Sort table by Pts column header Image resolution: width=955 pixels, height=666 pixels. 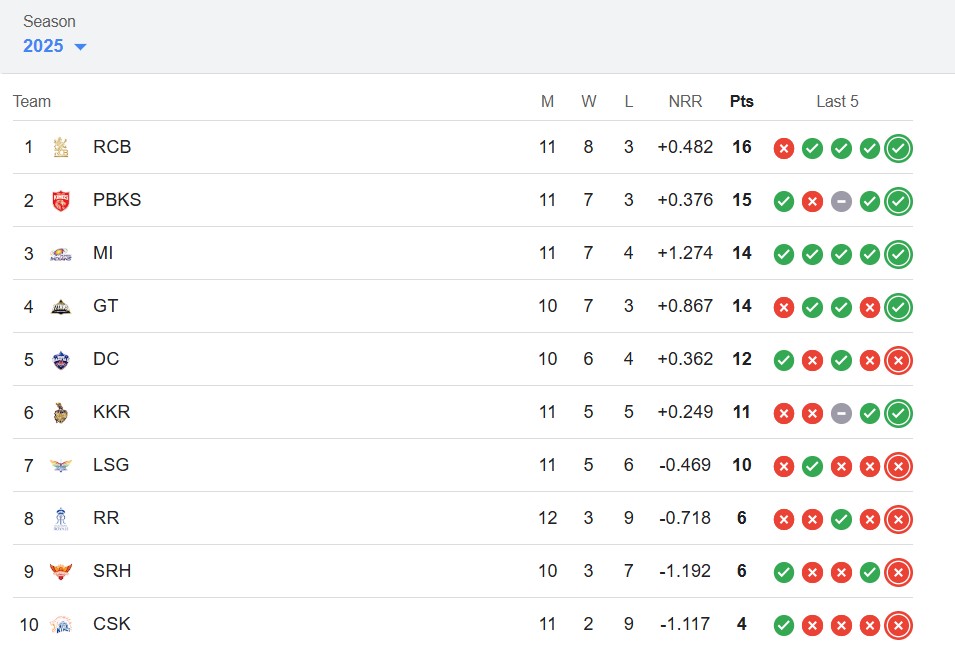(741, 101)
